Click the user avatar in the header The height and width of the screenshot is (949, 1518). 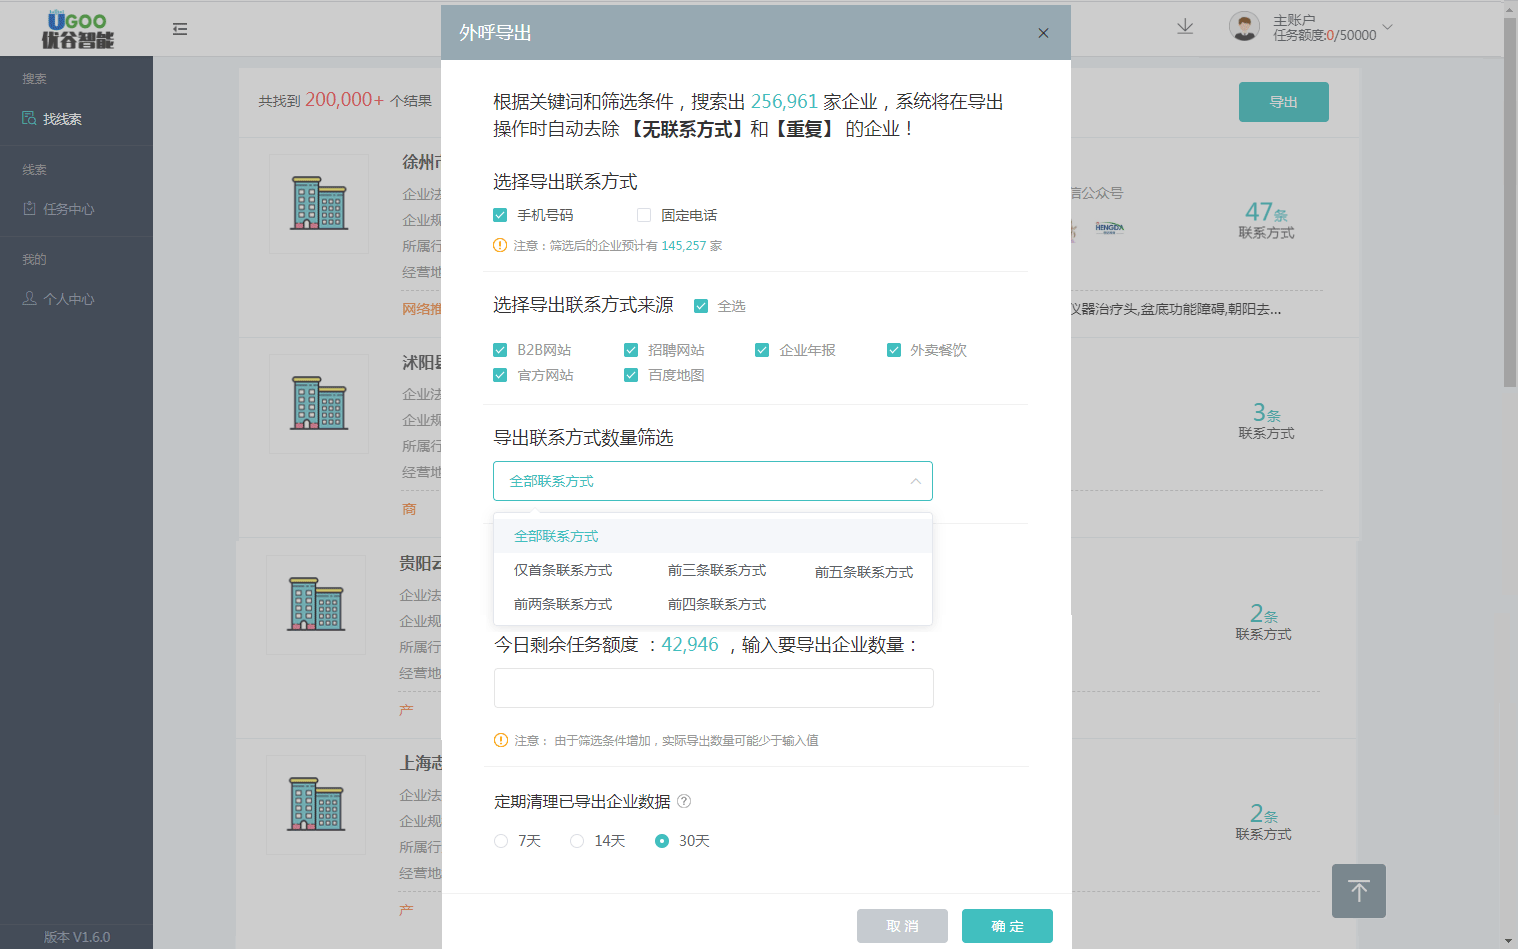click(1244, 27)
